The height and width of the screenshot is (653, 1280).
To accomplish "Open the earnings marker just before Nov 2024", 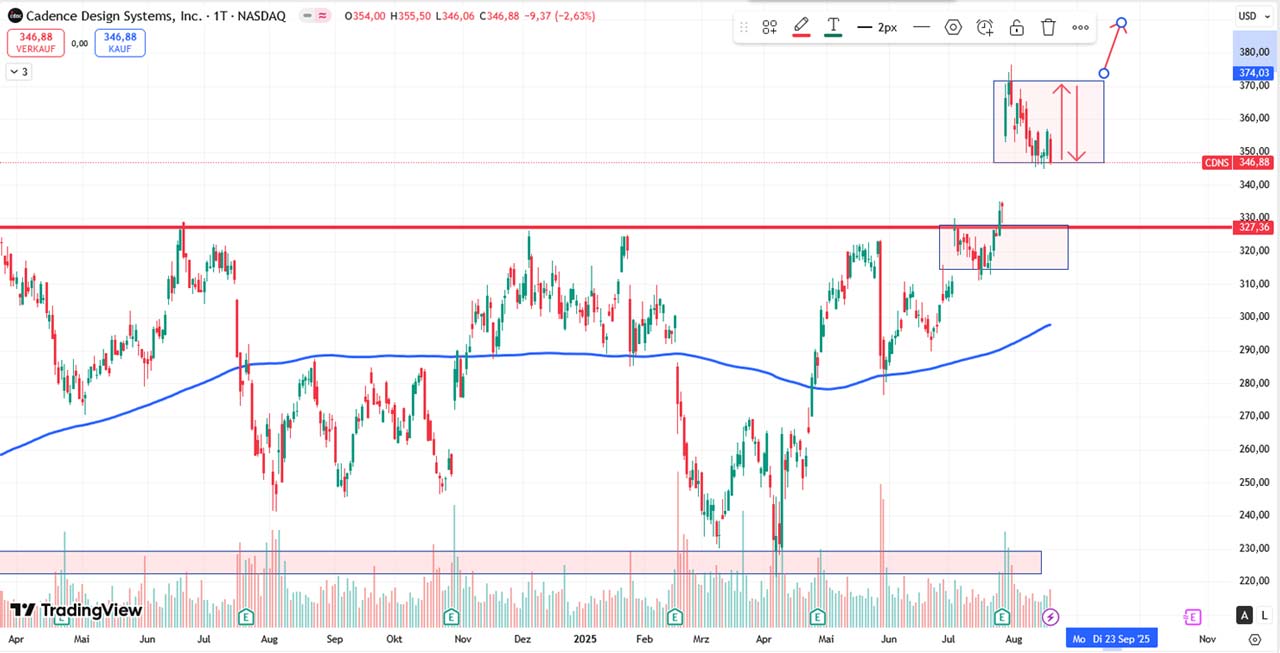I will [x=451, y=616].
